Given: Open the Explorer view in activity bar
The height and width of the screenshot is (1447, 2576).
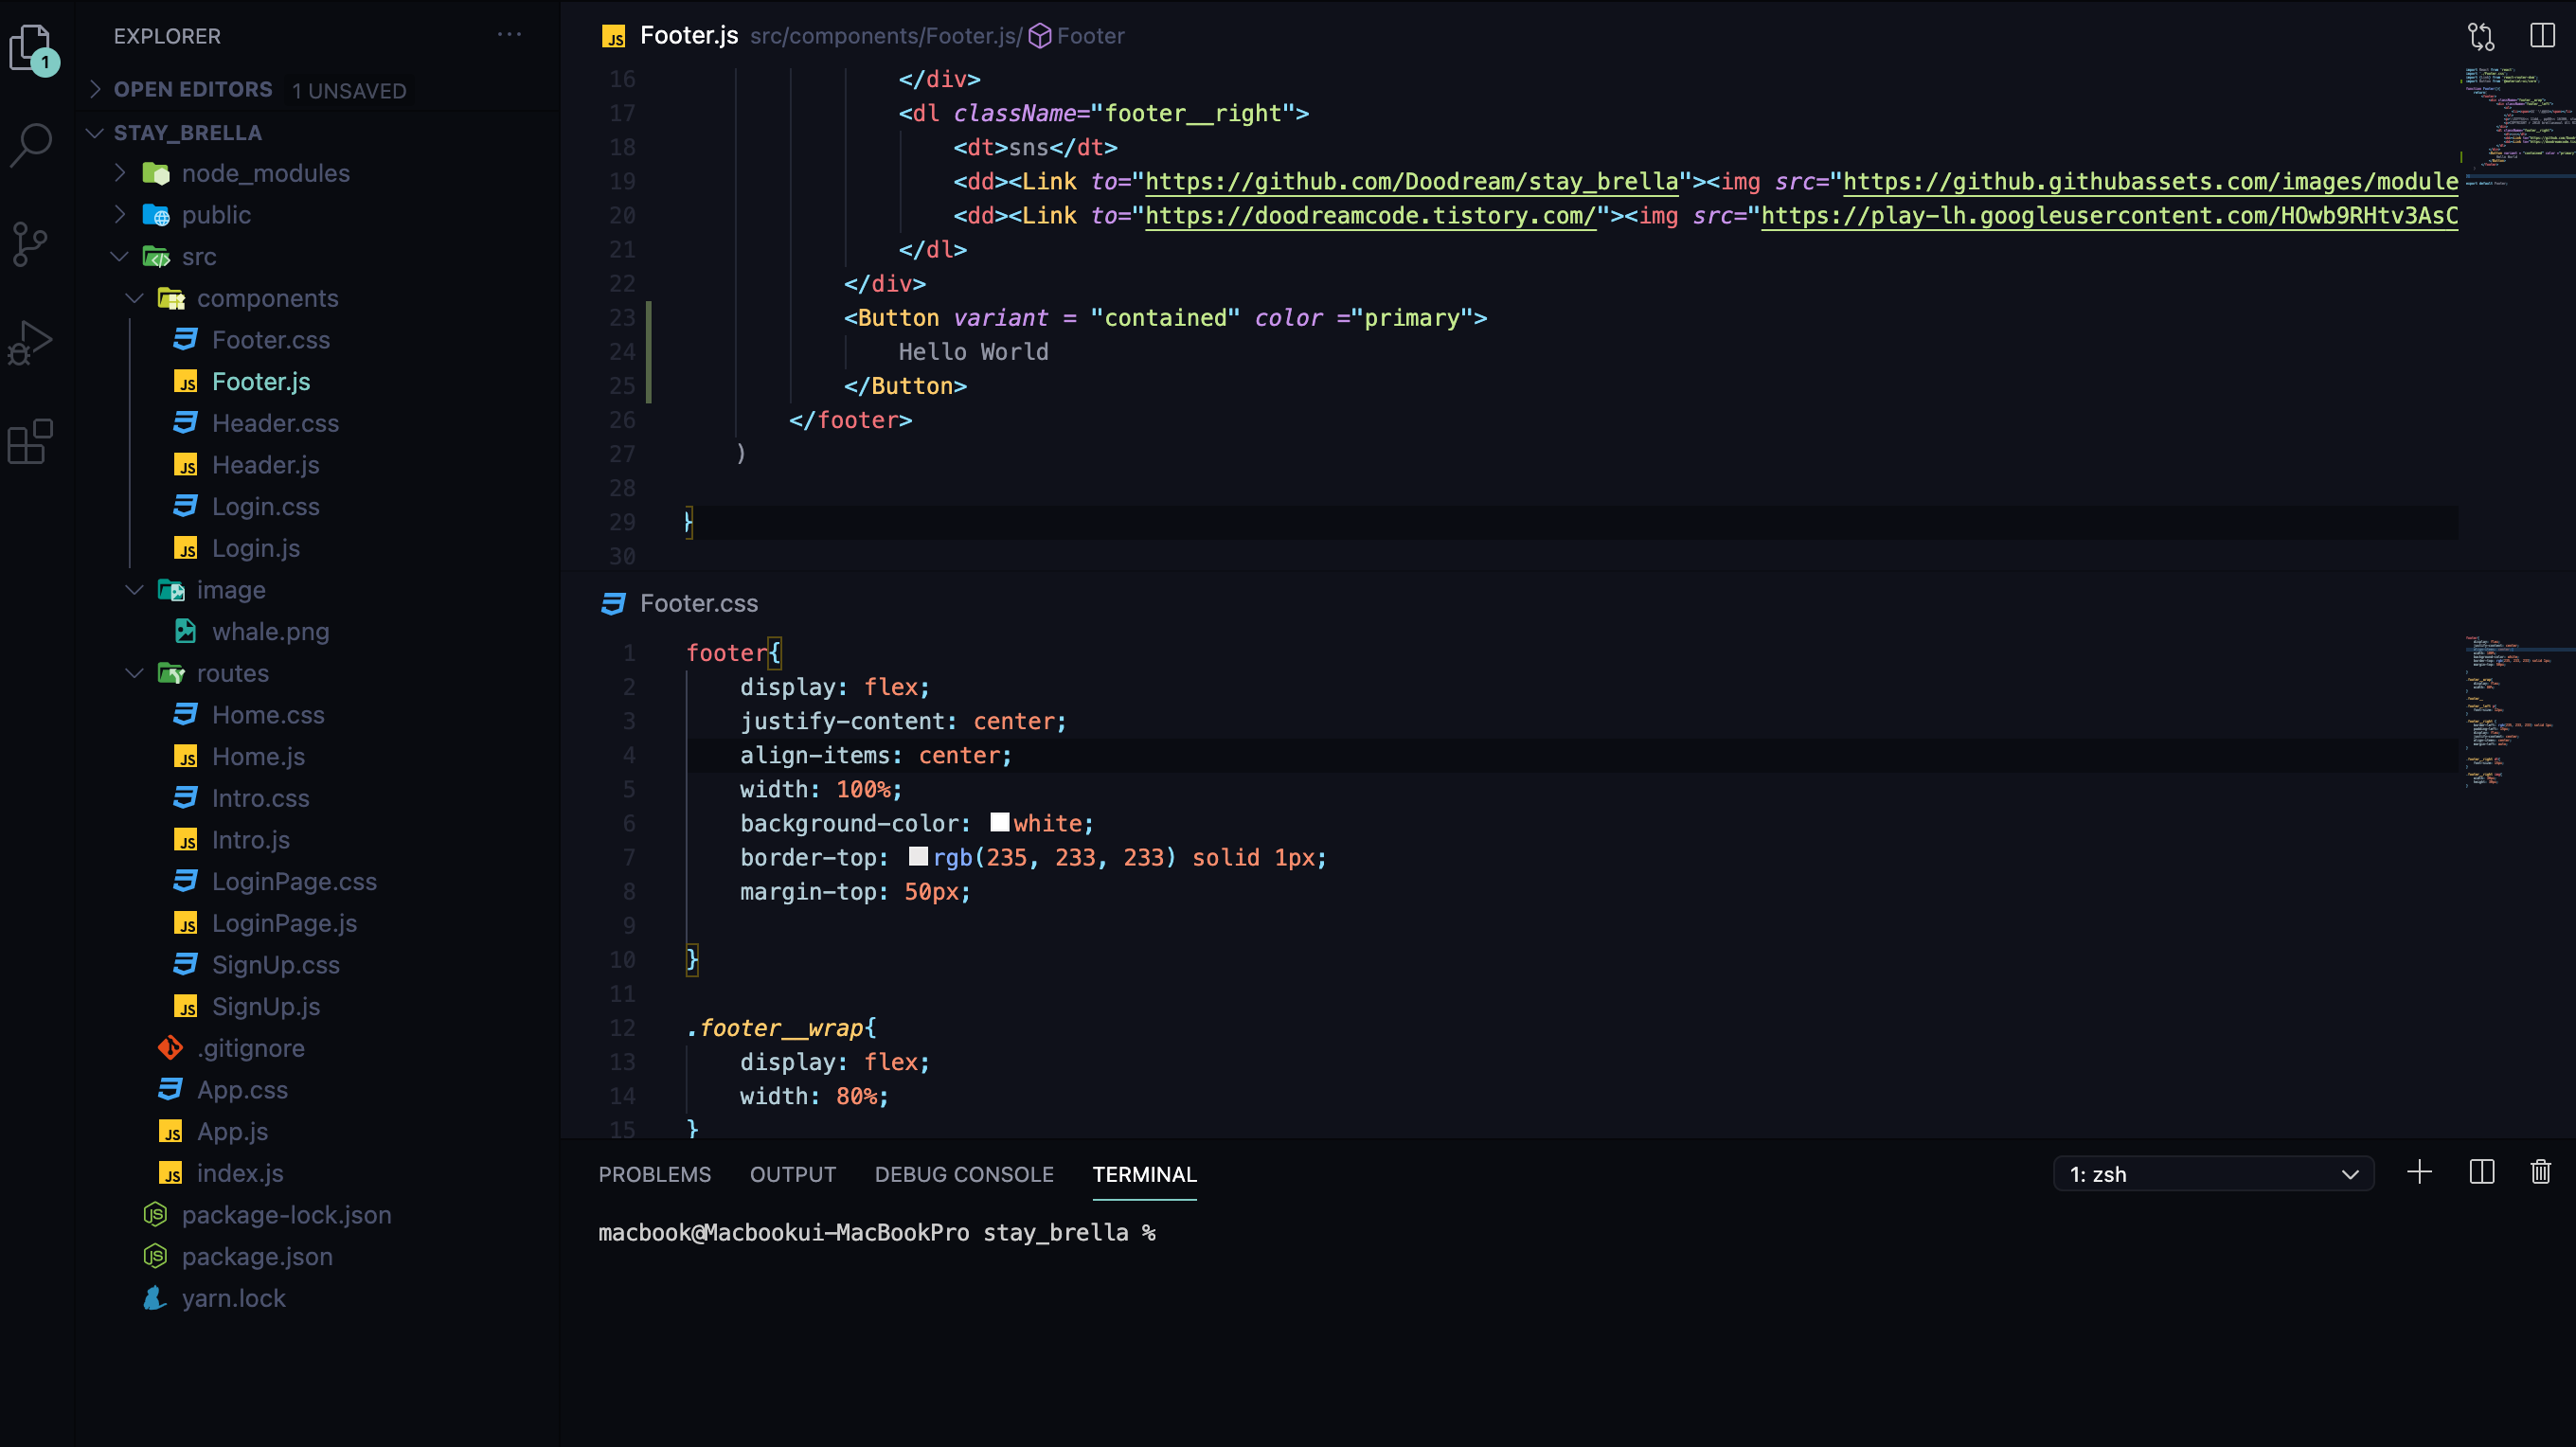Looking at the screenshot, I should coord(33,47).
